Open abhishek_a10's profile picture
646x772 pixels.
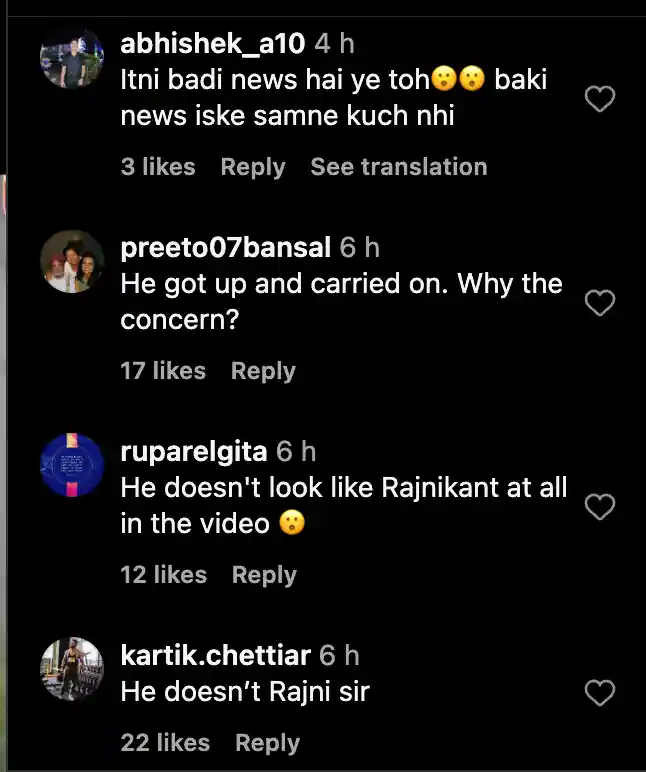72,59
